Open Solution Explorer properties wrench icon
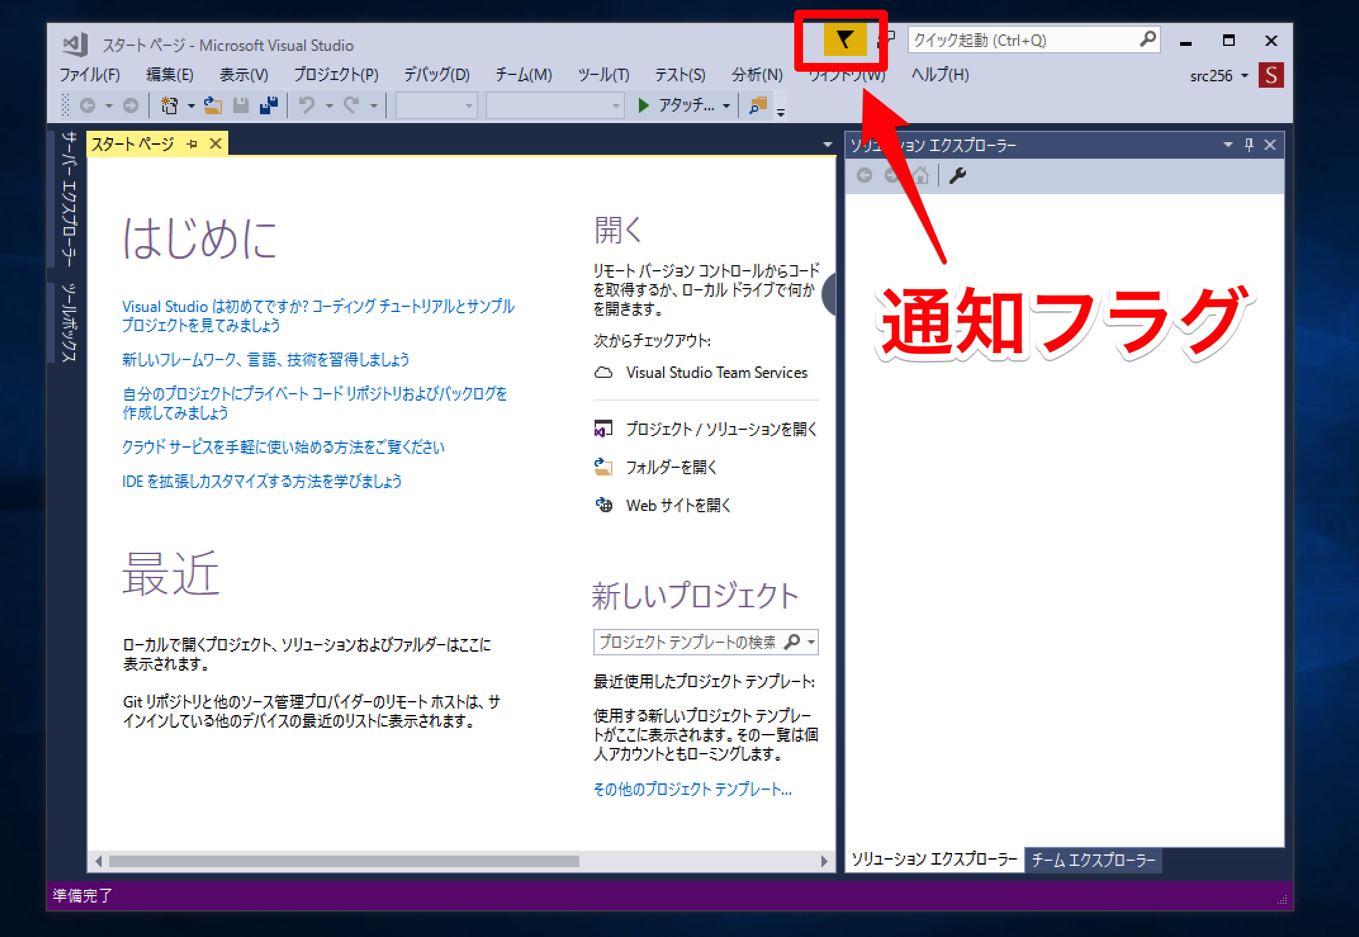This screenshot has height=937, width=1359. (957, 176)
